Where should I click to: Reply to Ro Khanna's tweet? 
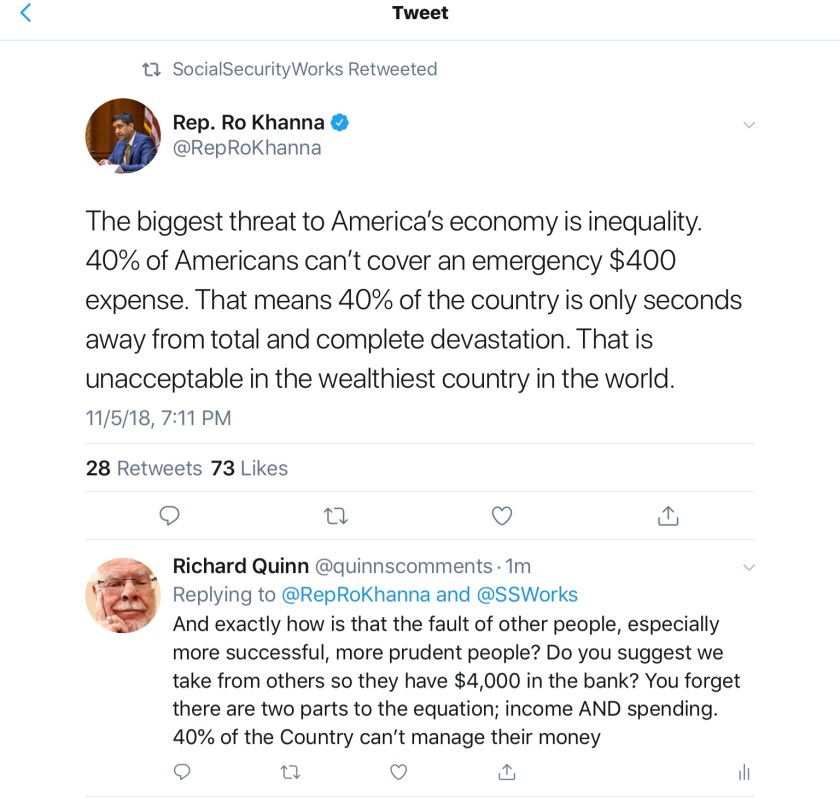point(170,515)
